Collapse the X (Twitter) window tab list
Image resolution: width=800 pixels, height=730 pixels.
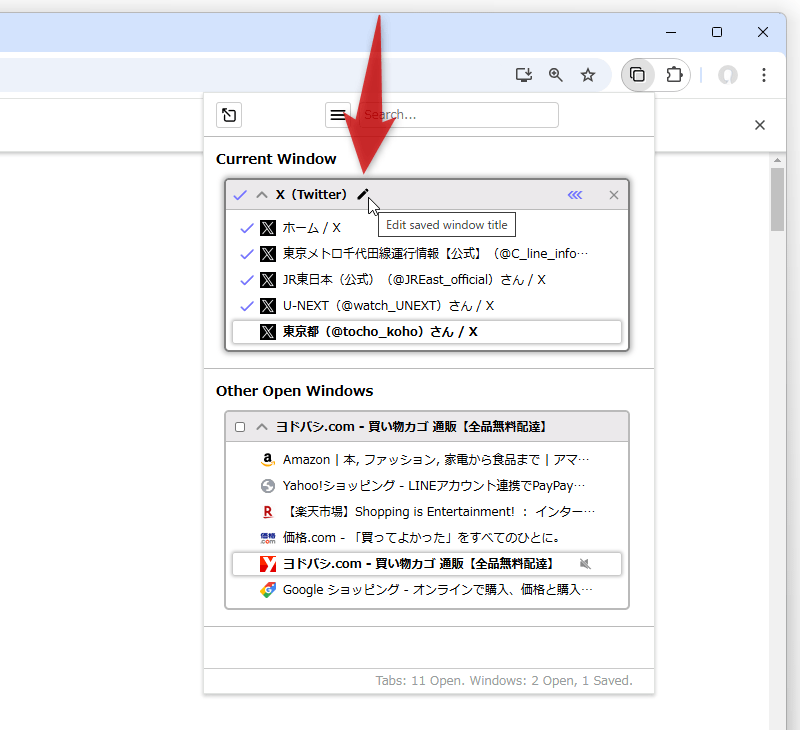[262, 195]
